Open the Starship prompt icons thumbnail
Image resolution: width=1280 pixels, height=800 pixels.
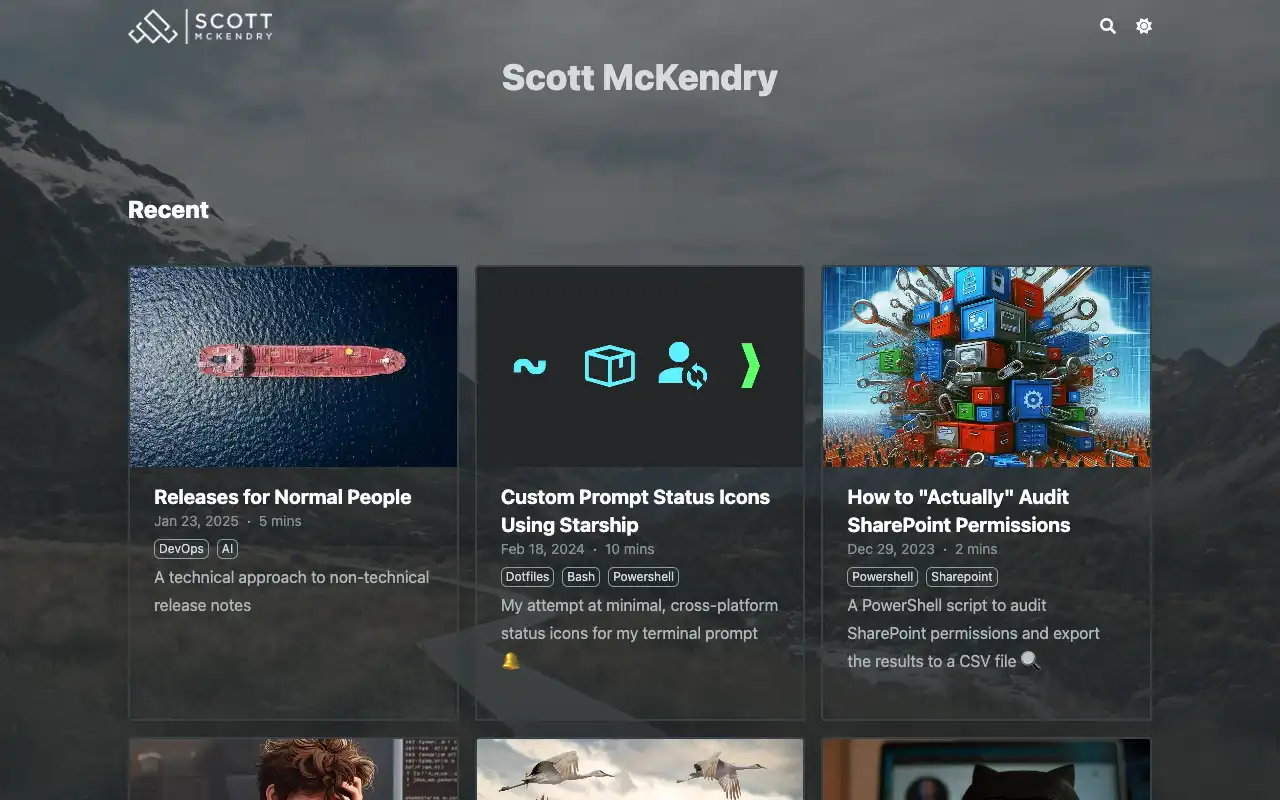(x=639, y=366)
